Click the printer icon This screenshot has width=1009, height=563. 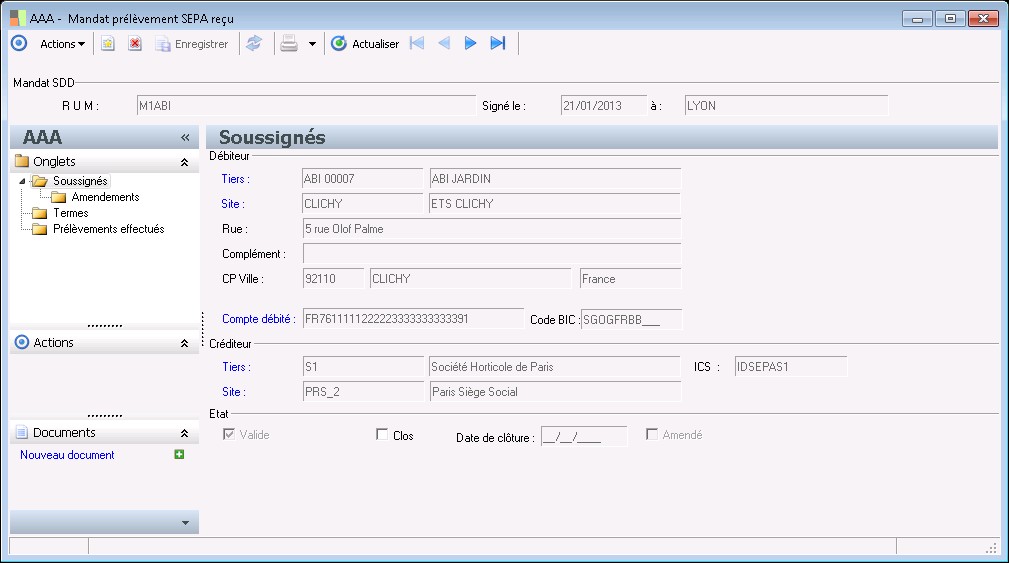(x=289, y=44)
